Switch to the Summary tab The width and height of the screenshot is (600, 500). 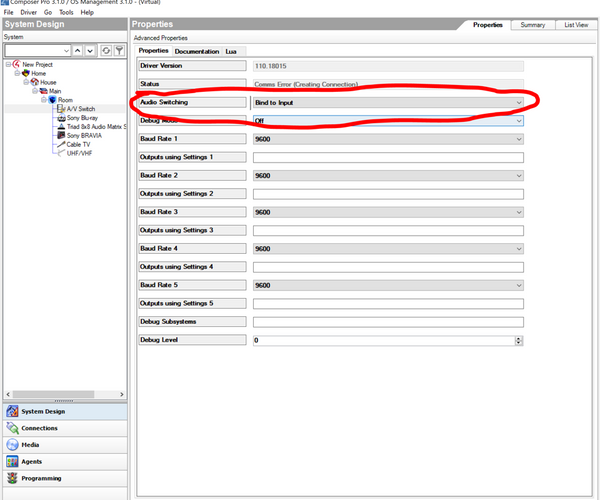(533, 25)
